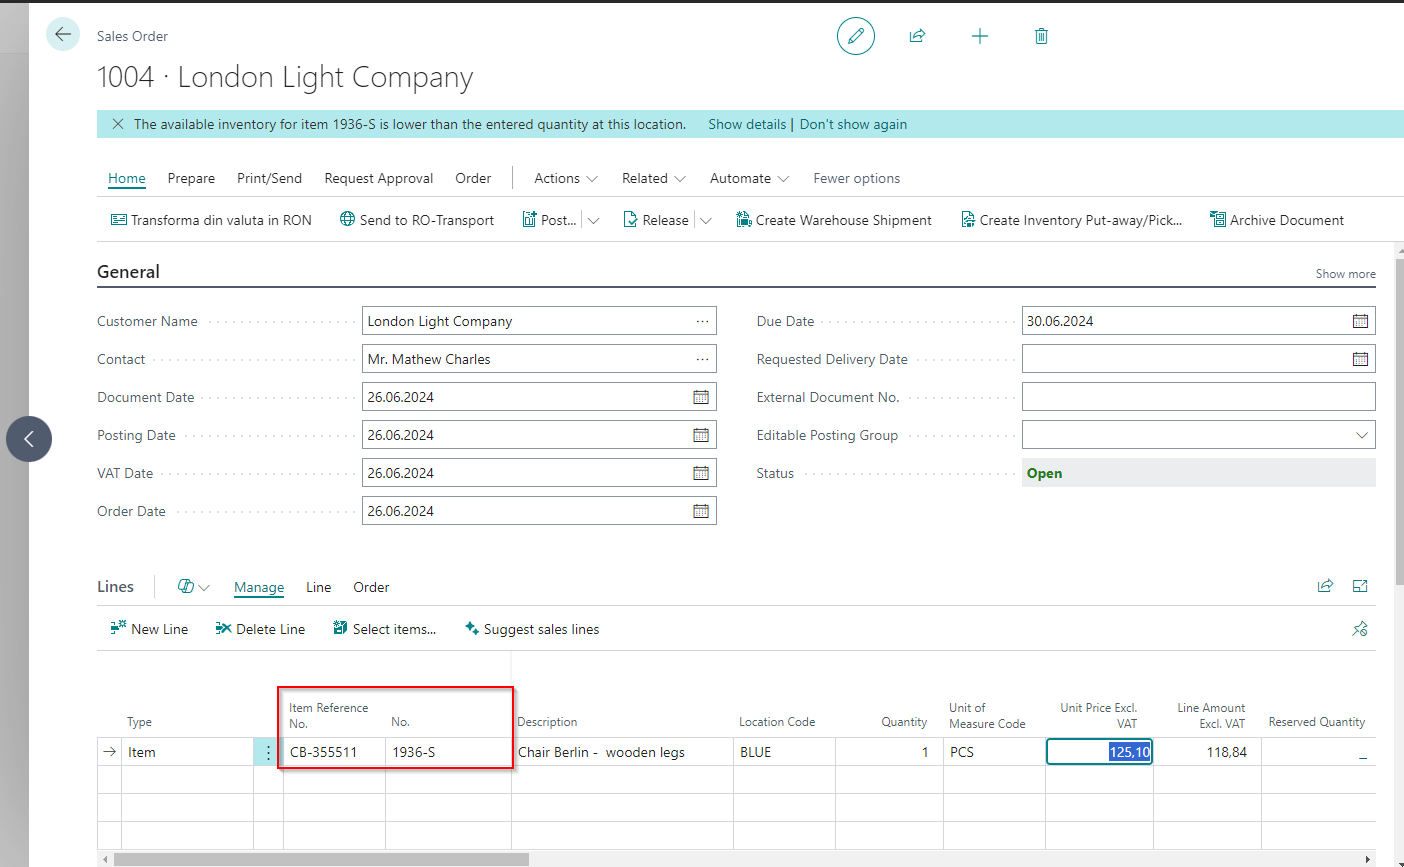This screenshot has height=867, width=1404.
Task: Click Delete Line button
Action: tap(260, 629)
